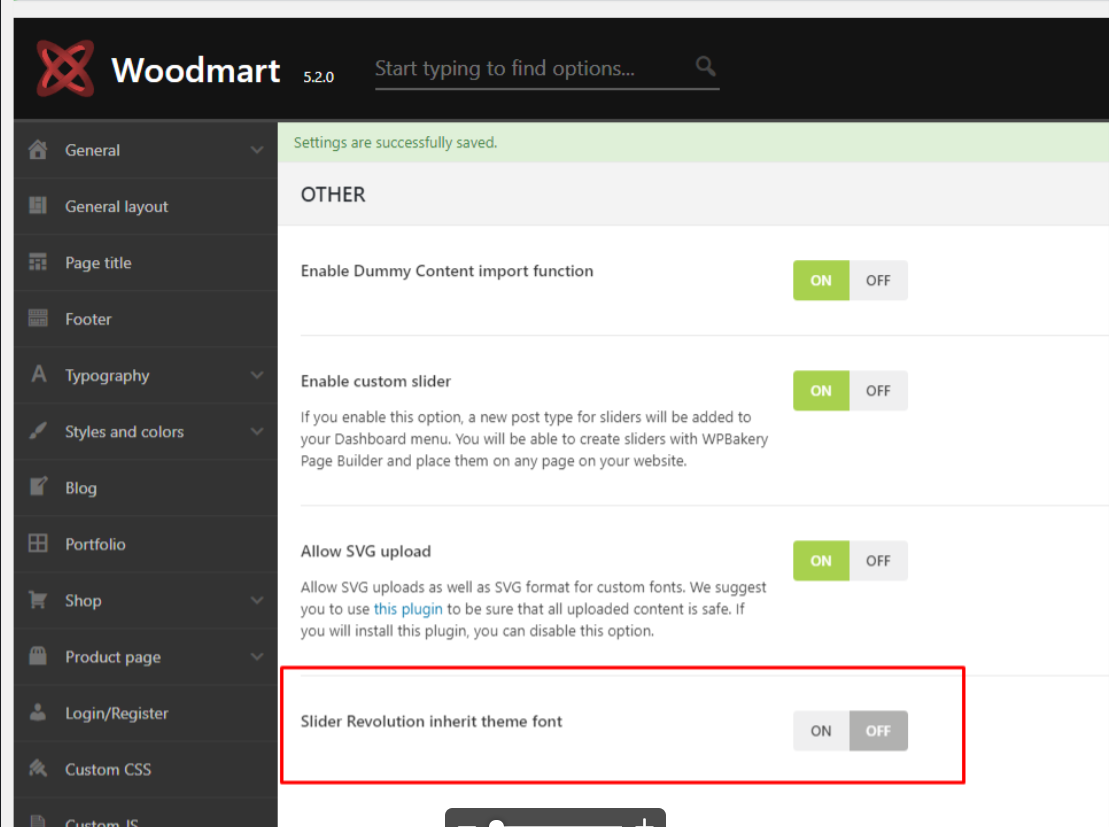Open Styles and colors settings
This screenshot has height=827, width=1109.
pos(146,432)
